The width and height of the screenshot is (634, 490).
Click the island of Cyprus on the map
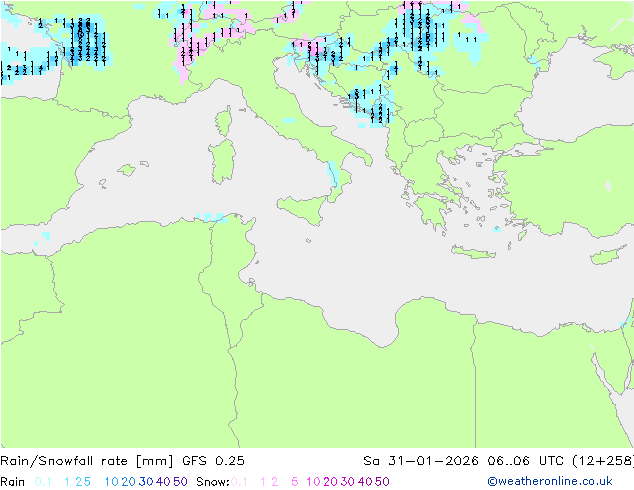point(604,256)
